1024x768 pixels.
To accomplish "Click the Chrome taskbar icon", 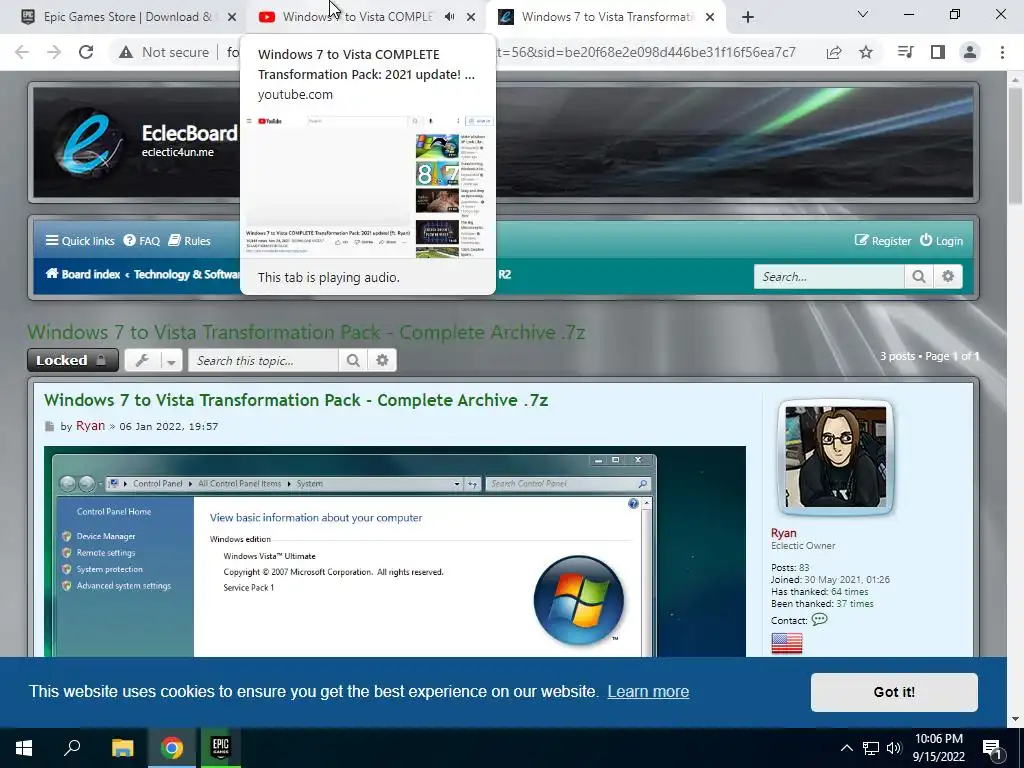I will [172, 748].
